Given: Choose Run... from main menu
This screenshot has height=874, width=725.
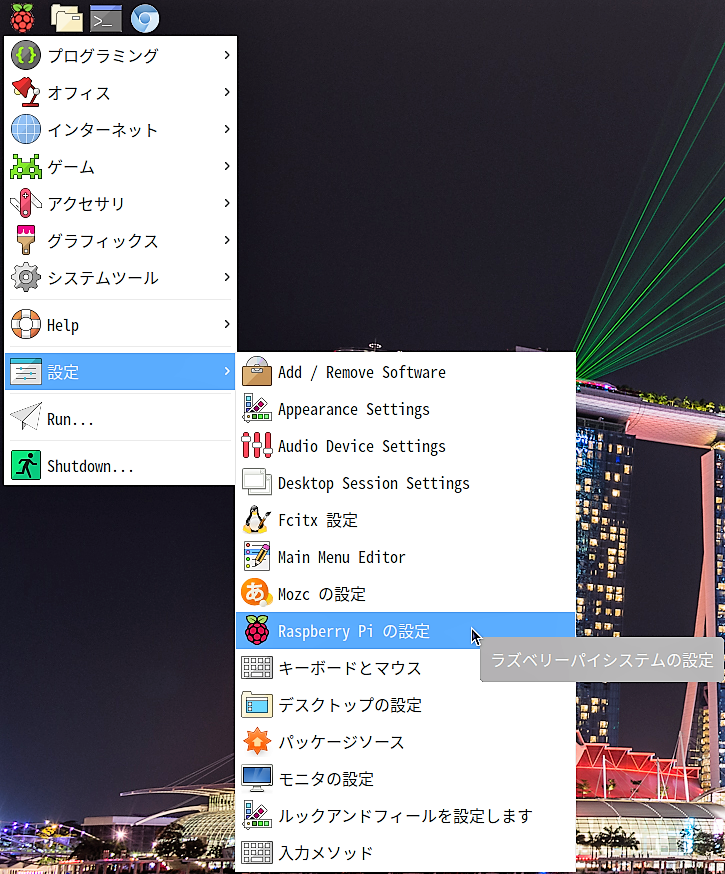Looking at the screenshot, I should point(120,418).
